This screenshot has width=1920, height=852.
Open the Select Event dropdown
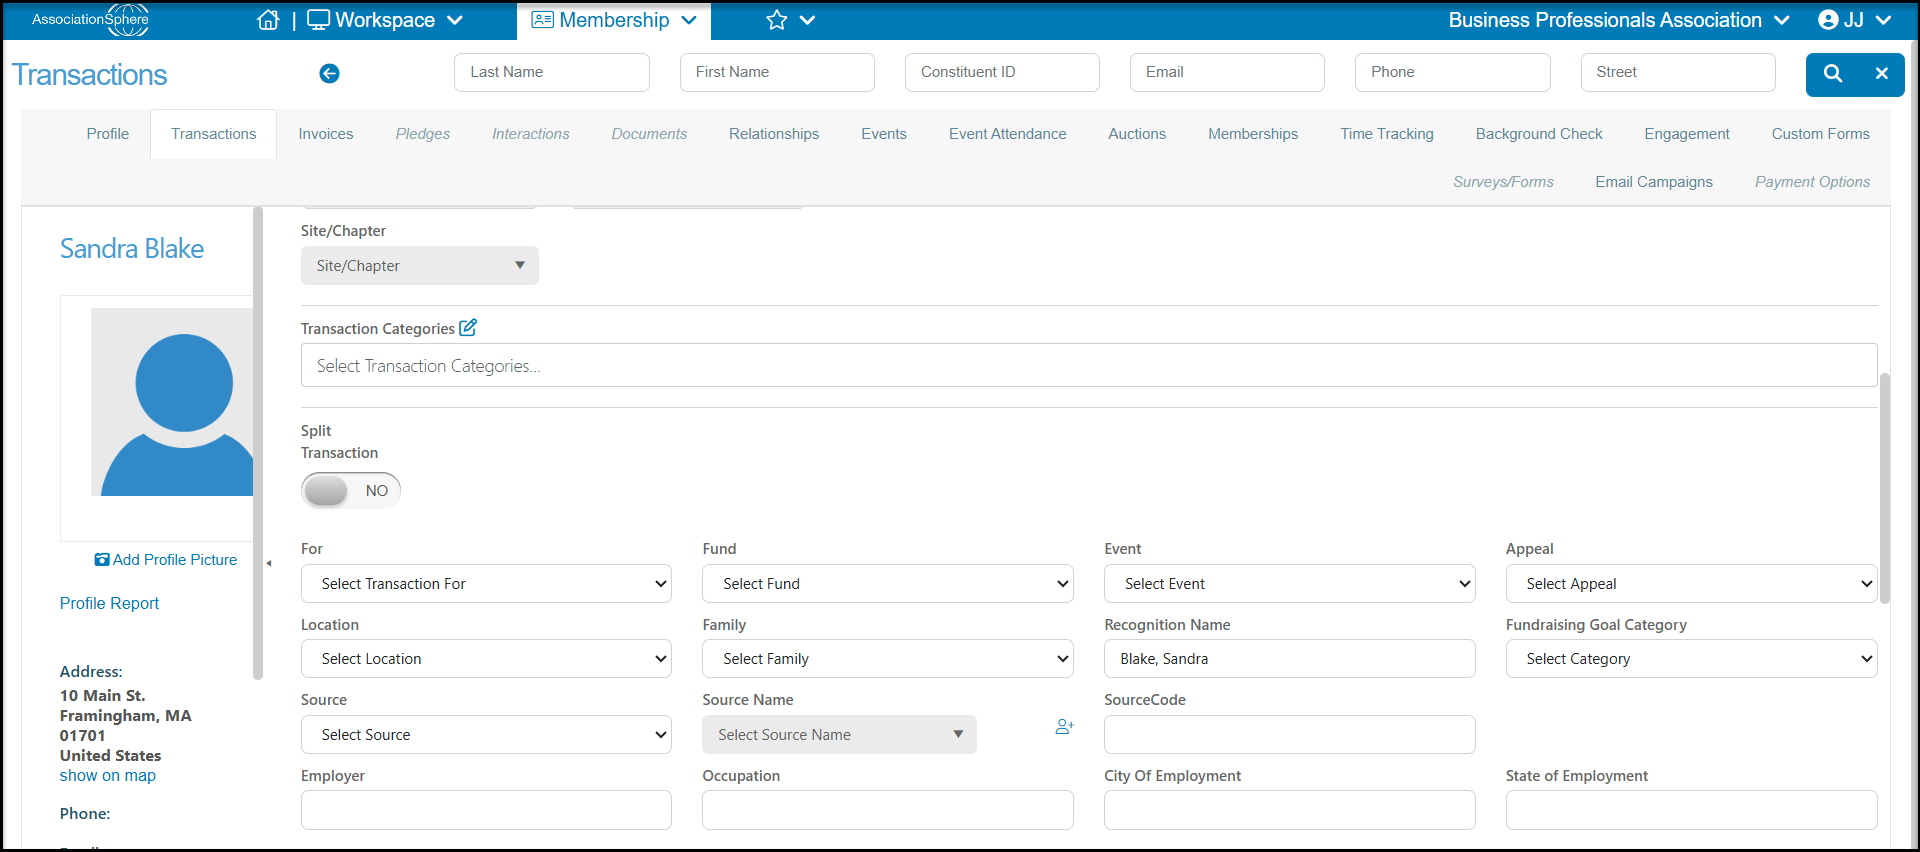point(1290,584)
